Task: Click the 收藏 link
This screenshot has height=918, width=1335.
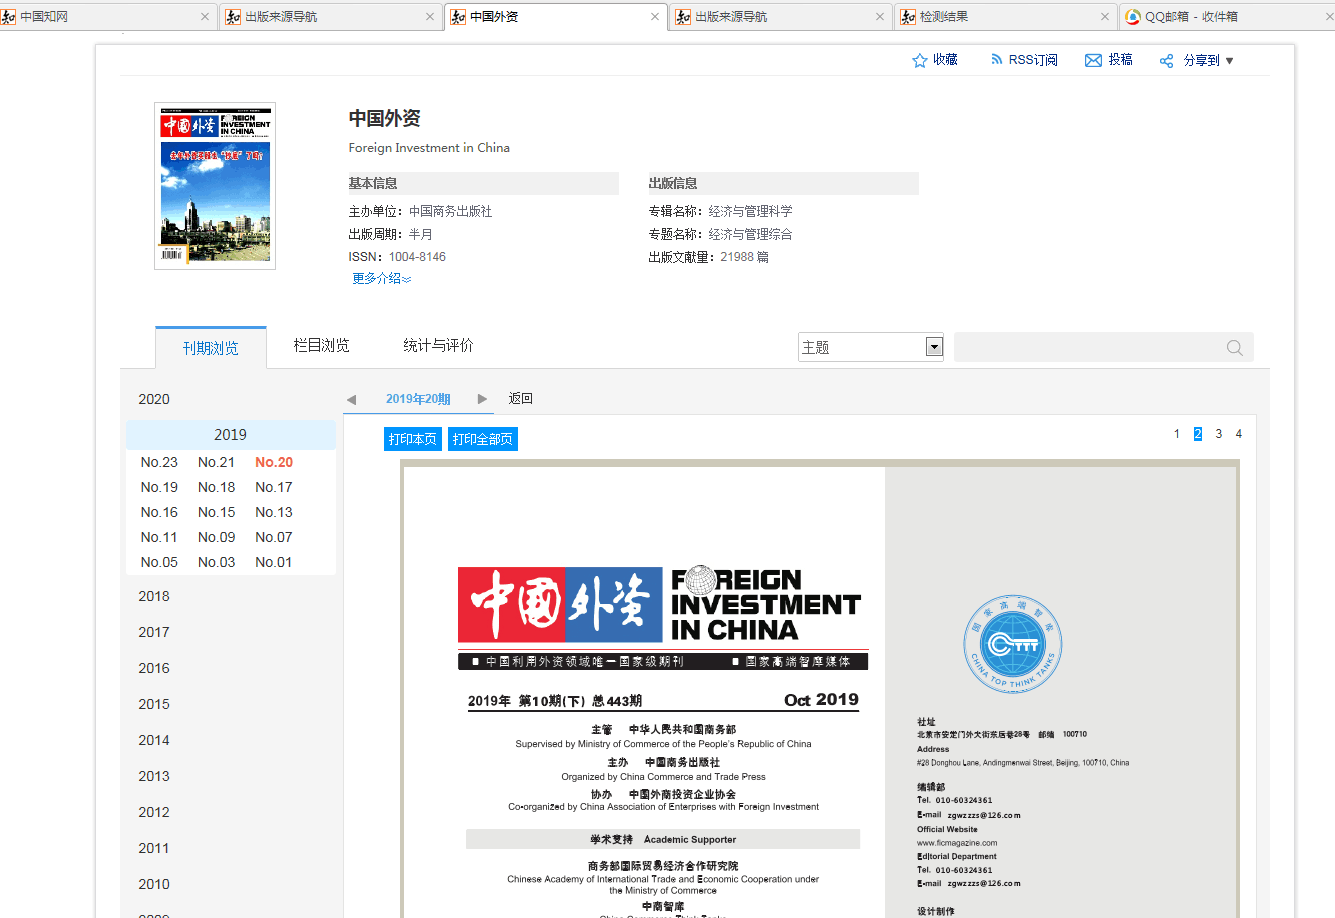Action: coord(945,60)
